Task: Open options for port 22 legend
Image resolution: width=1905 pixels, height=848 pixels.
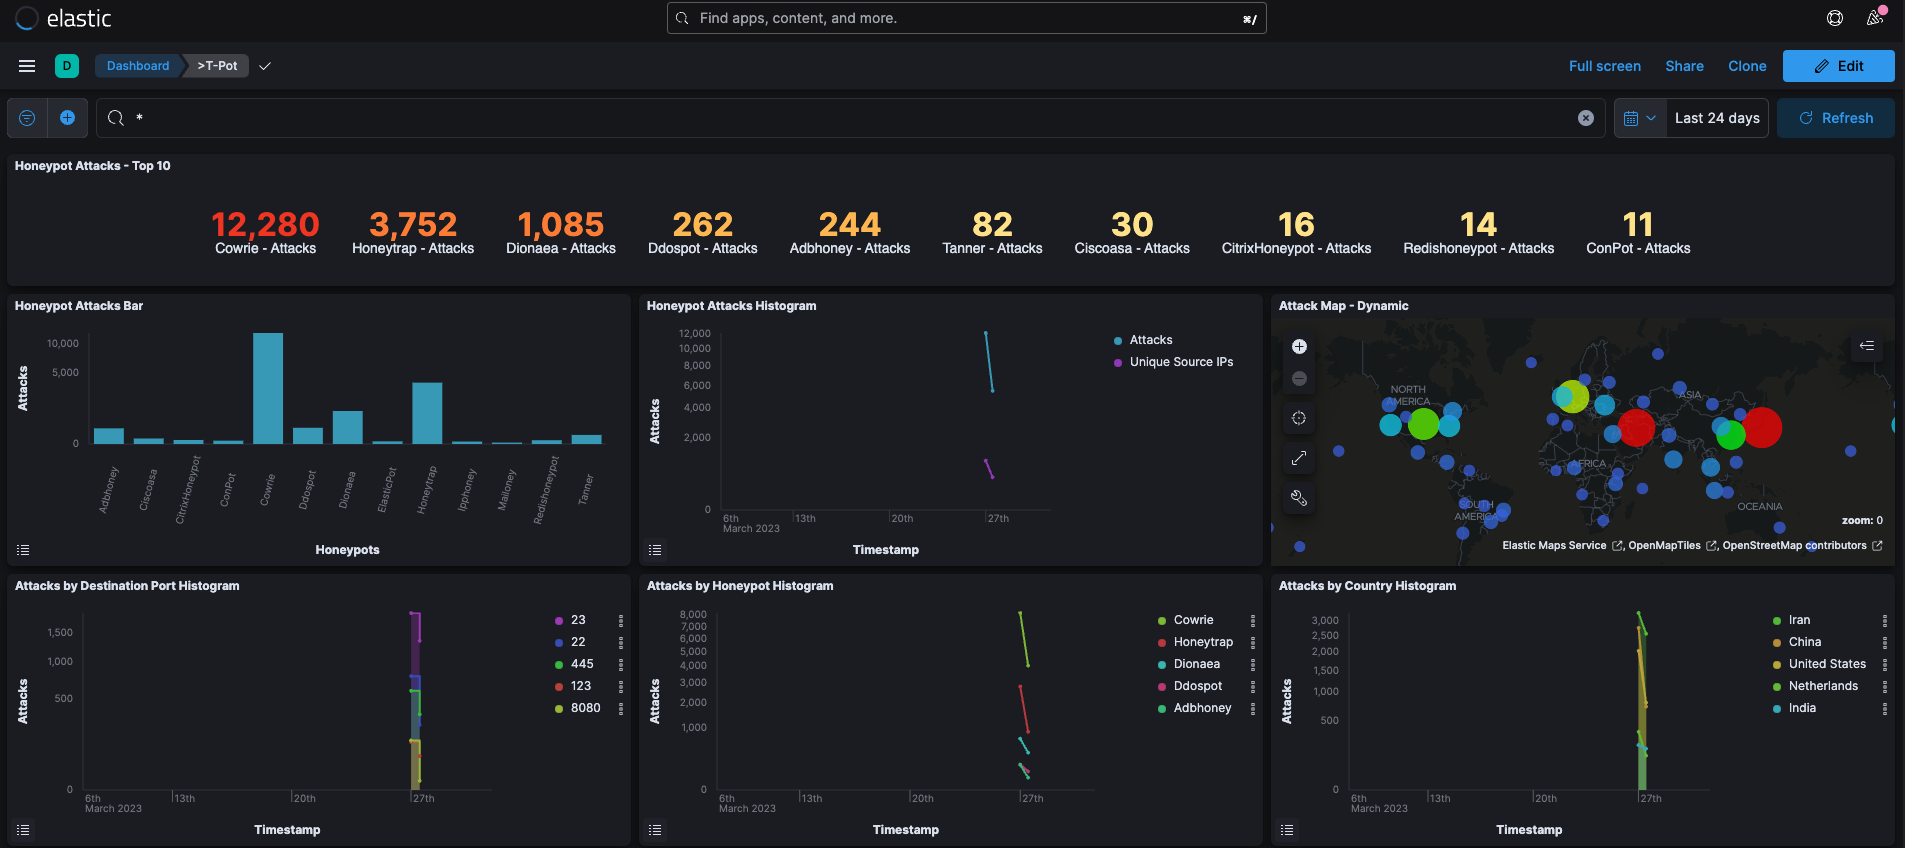Action: (x=621, y=642)
